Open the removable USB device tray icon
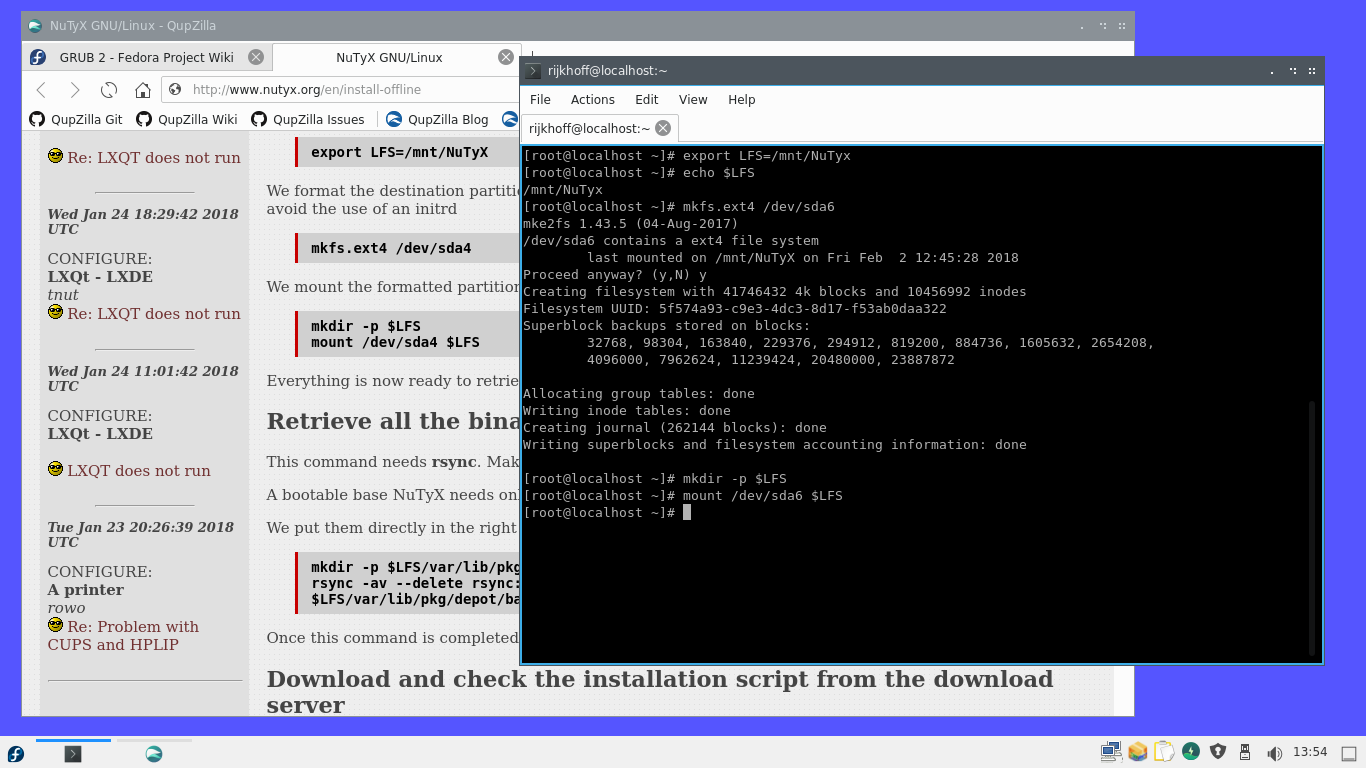Image resolution: width=1366 pixels, height=768 pixels. 1245,752
